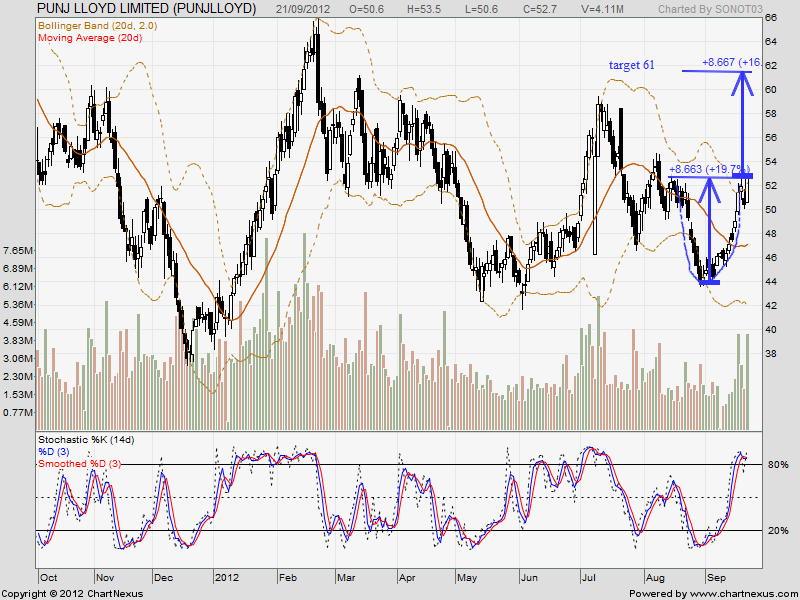This screenshot has height=600, width=800.
Task: Click the 4.59M volume axis label
Action: pyautogui.click(x=18, y=322)
